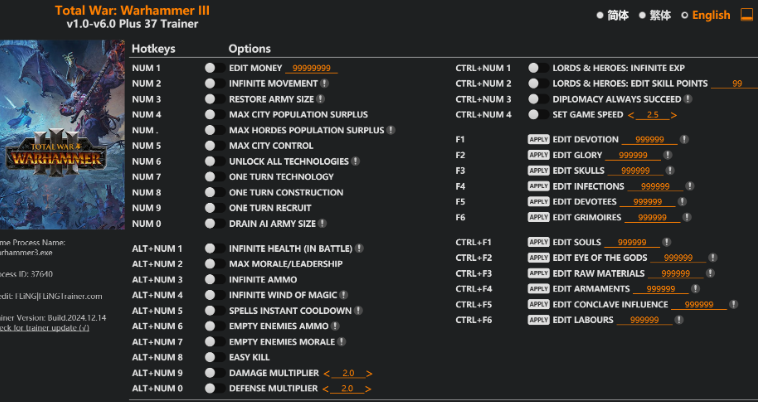The width and height of the screenshot is (758, 402).
Task: Click info icon beside Diplomacy Always Succeed
Action: pyautogui.click(x=687, y=99)
